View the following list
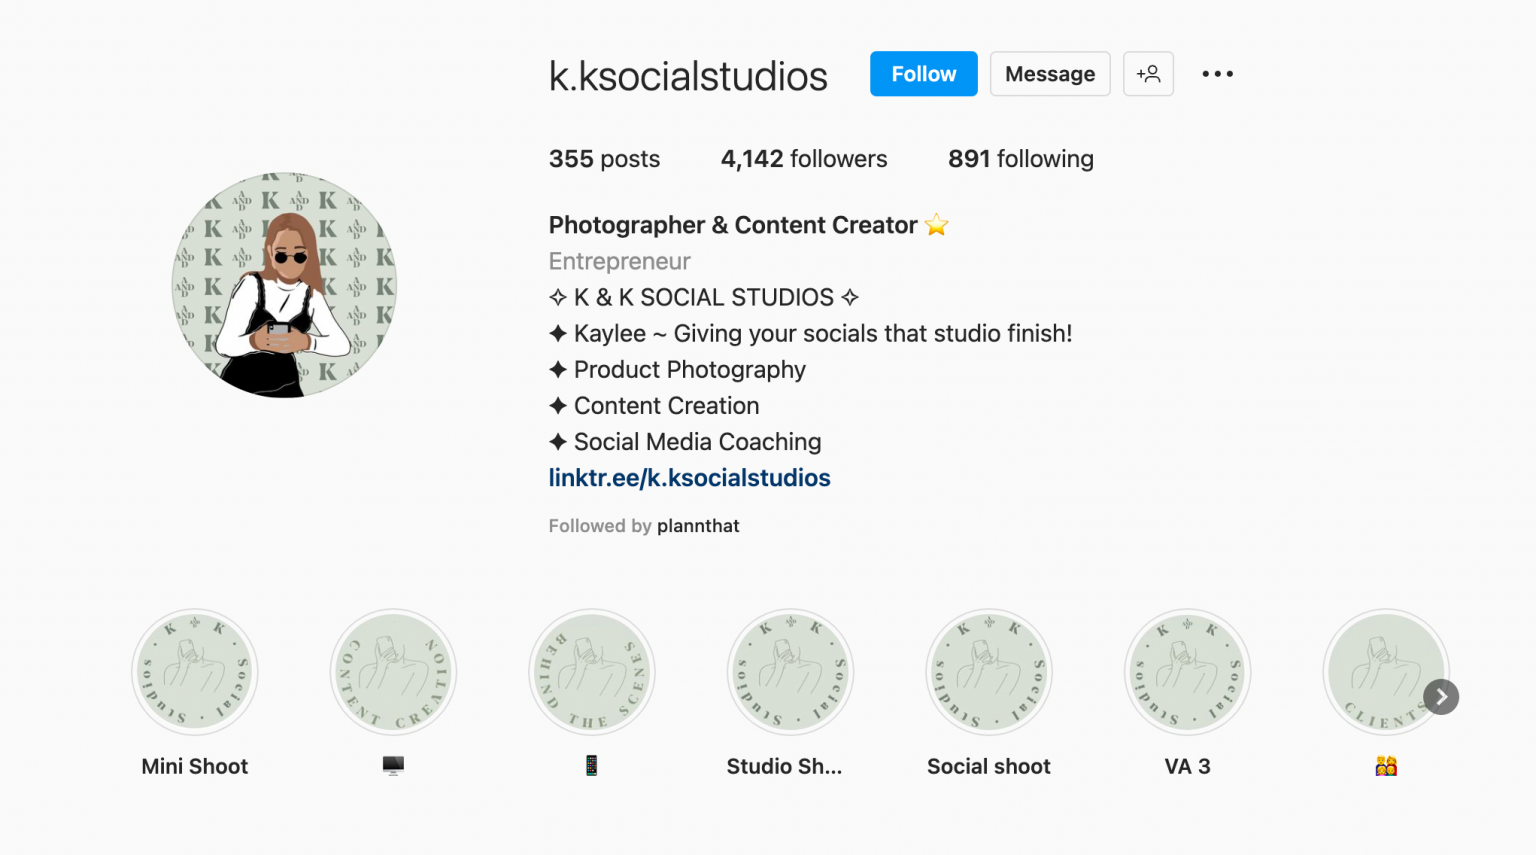The width and height of the screenshot is (1536, 855). point(1020,158)
